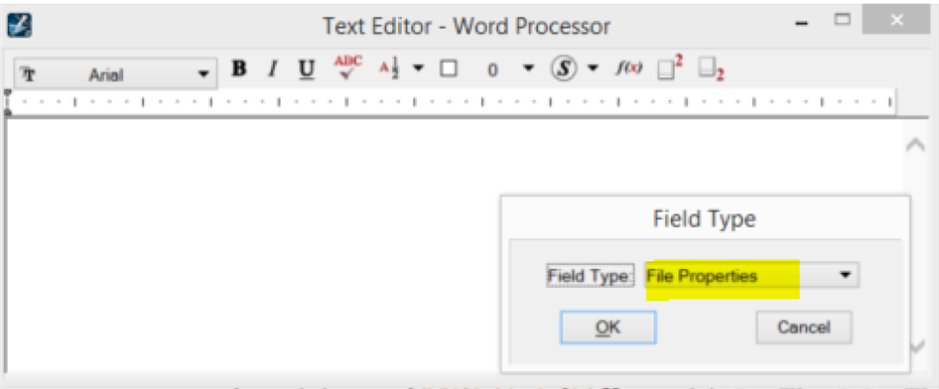
Task: Toggle Italic formatting
Action: [273, 70]
